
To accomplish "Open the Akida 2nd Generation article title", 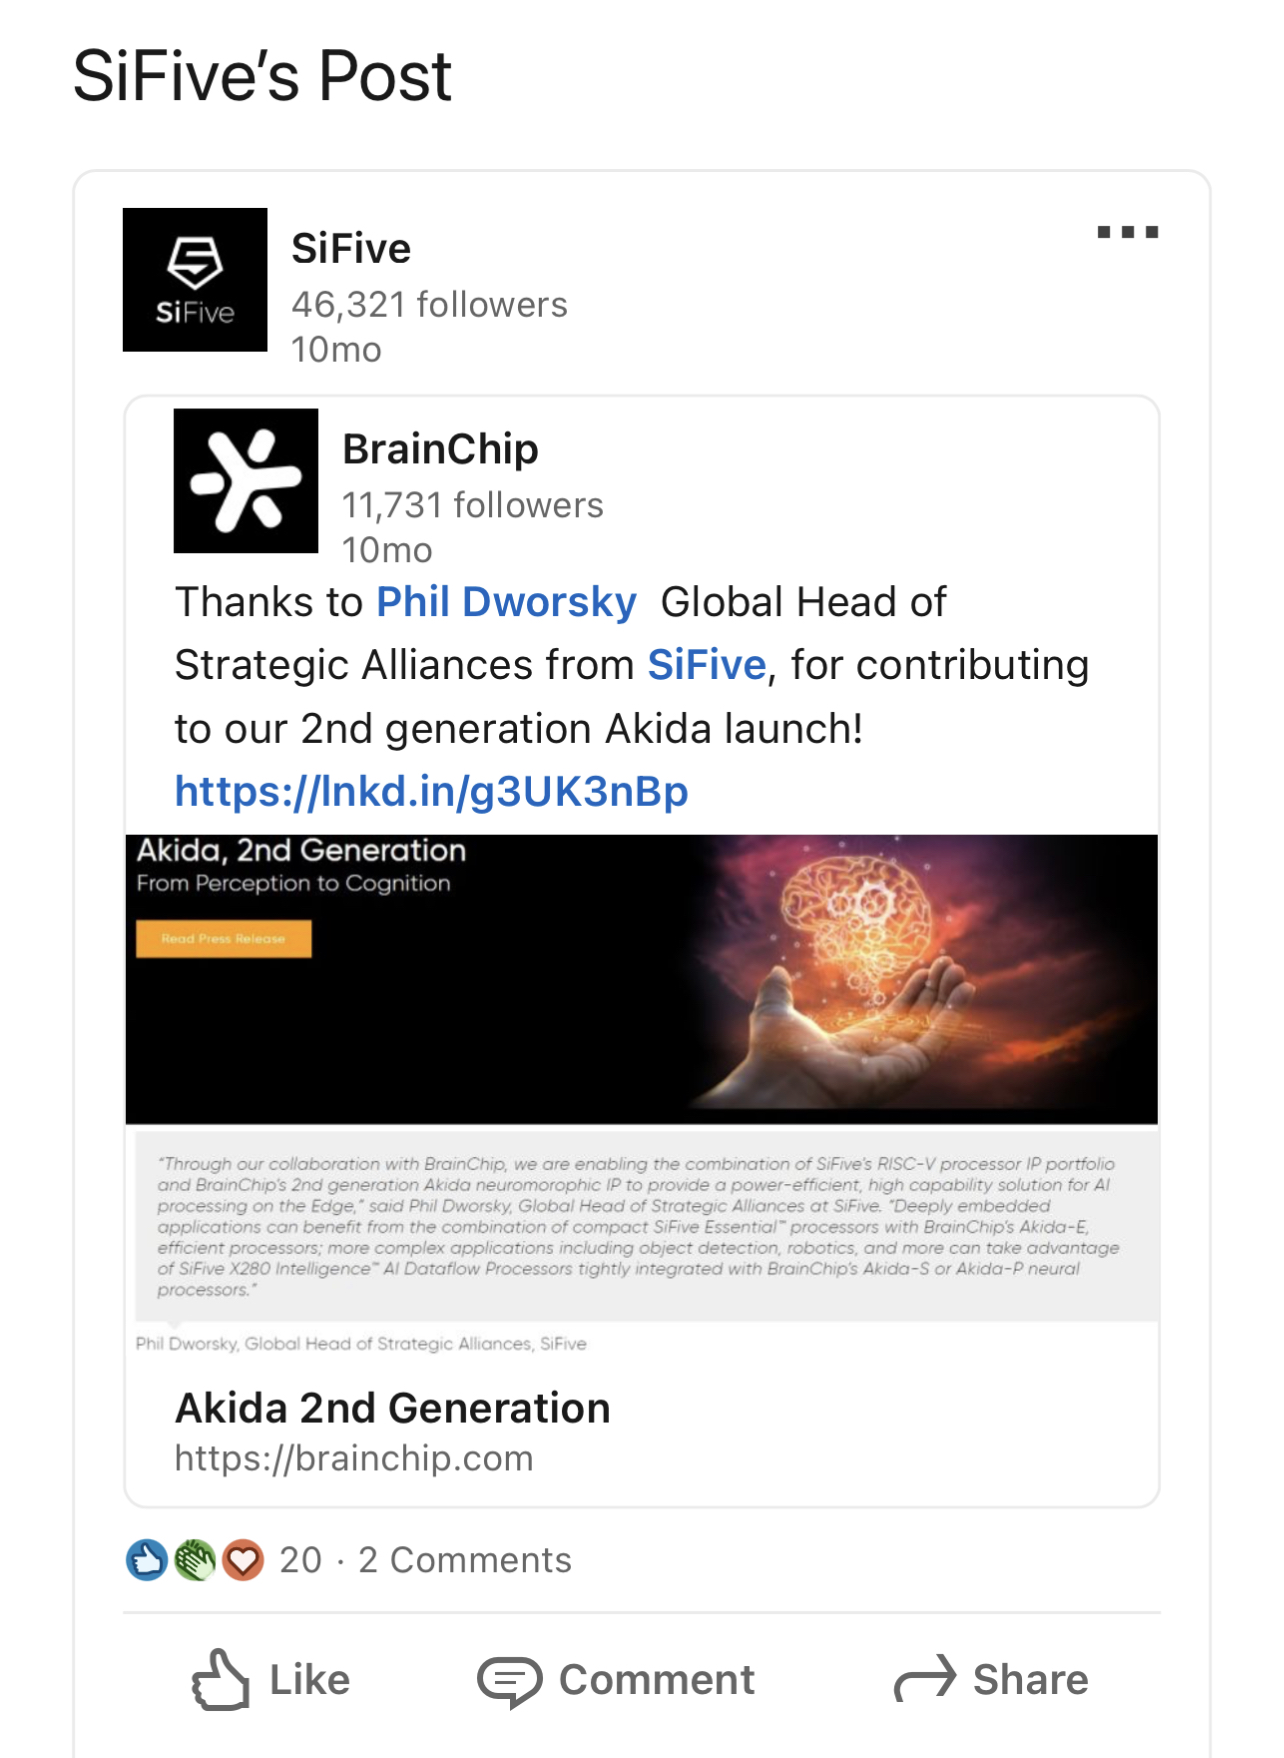I will pos(392,1408).
